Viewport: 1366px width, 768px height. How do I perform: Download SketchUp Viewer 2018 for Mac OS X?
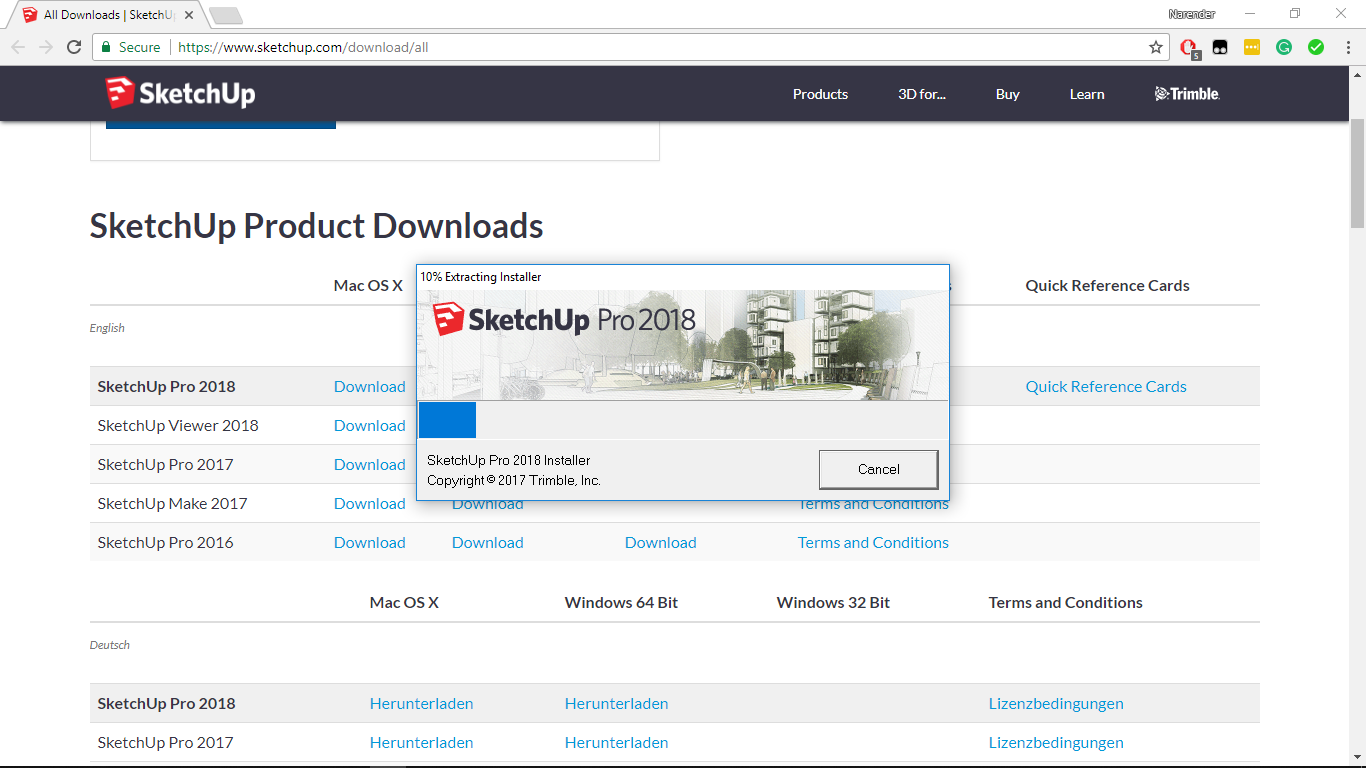pyautogui.click(x=370, y=425)
